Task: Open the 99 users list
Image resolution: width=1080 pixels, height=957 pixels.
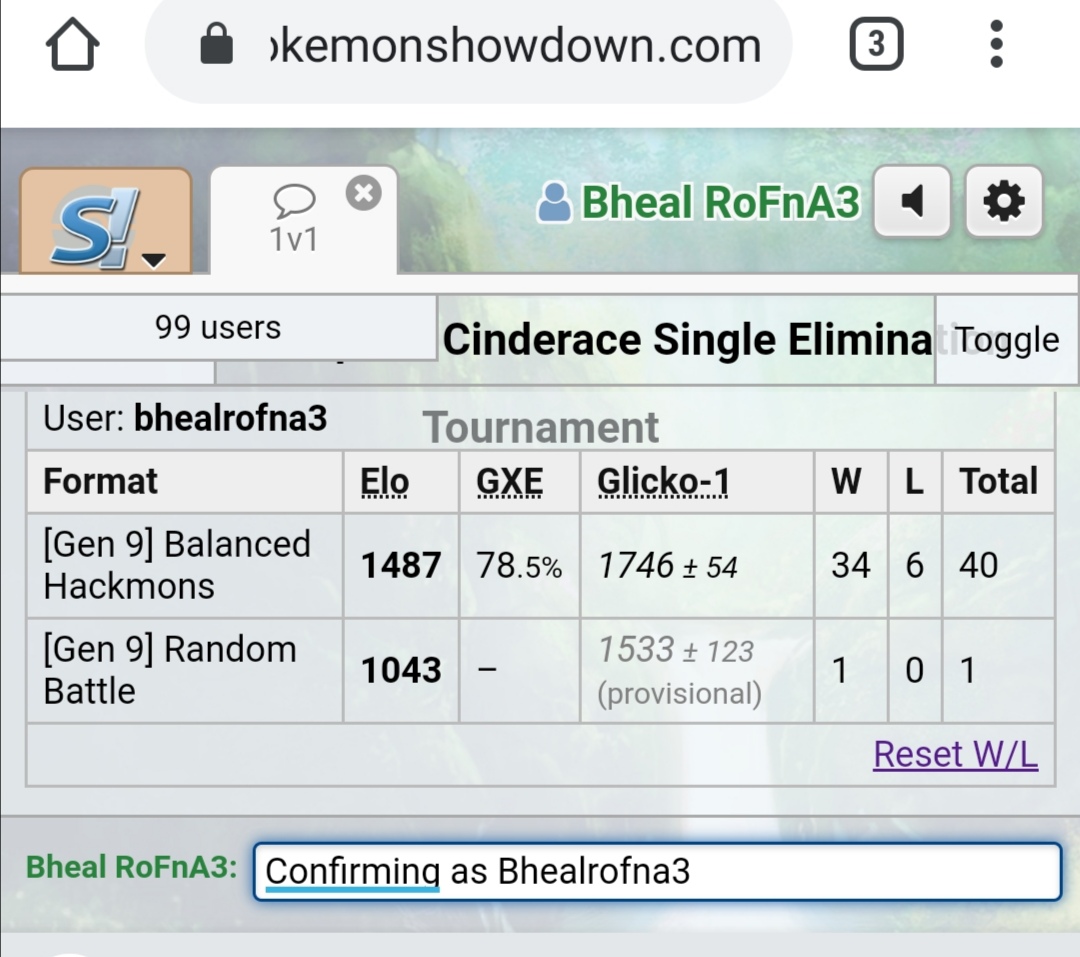Action: tap(218, 327)
